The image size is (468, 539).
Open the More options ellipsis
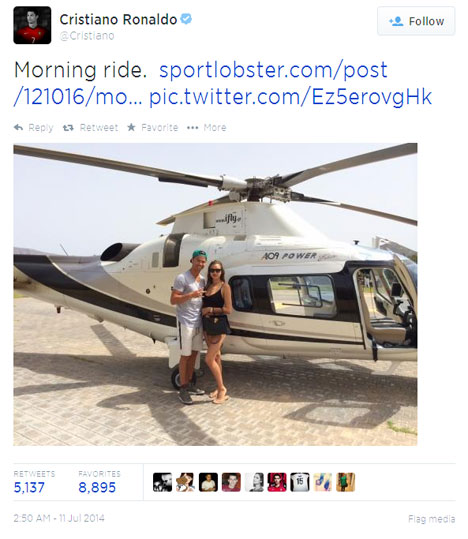(193, 128)
